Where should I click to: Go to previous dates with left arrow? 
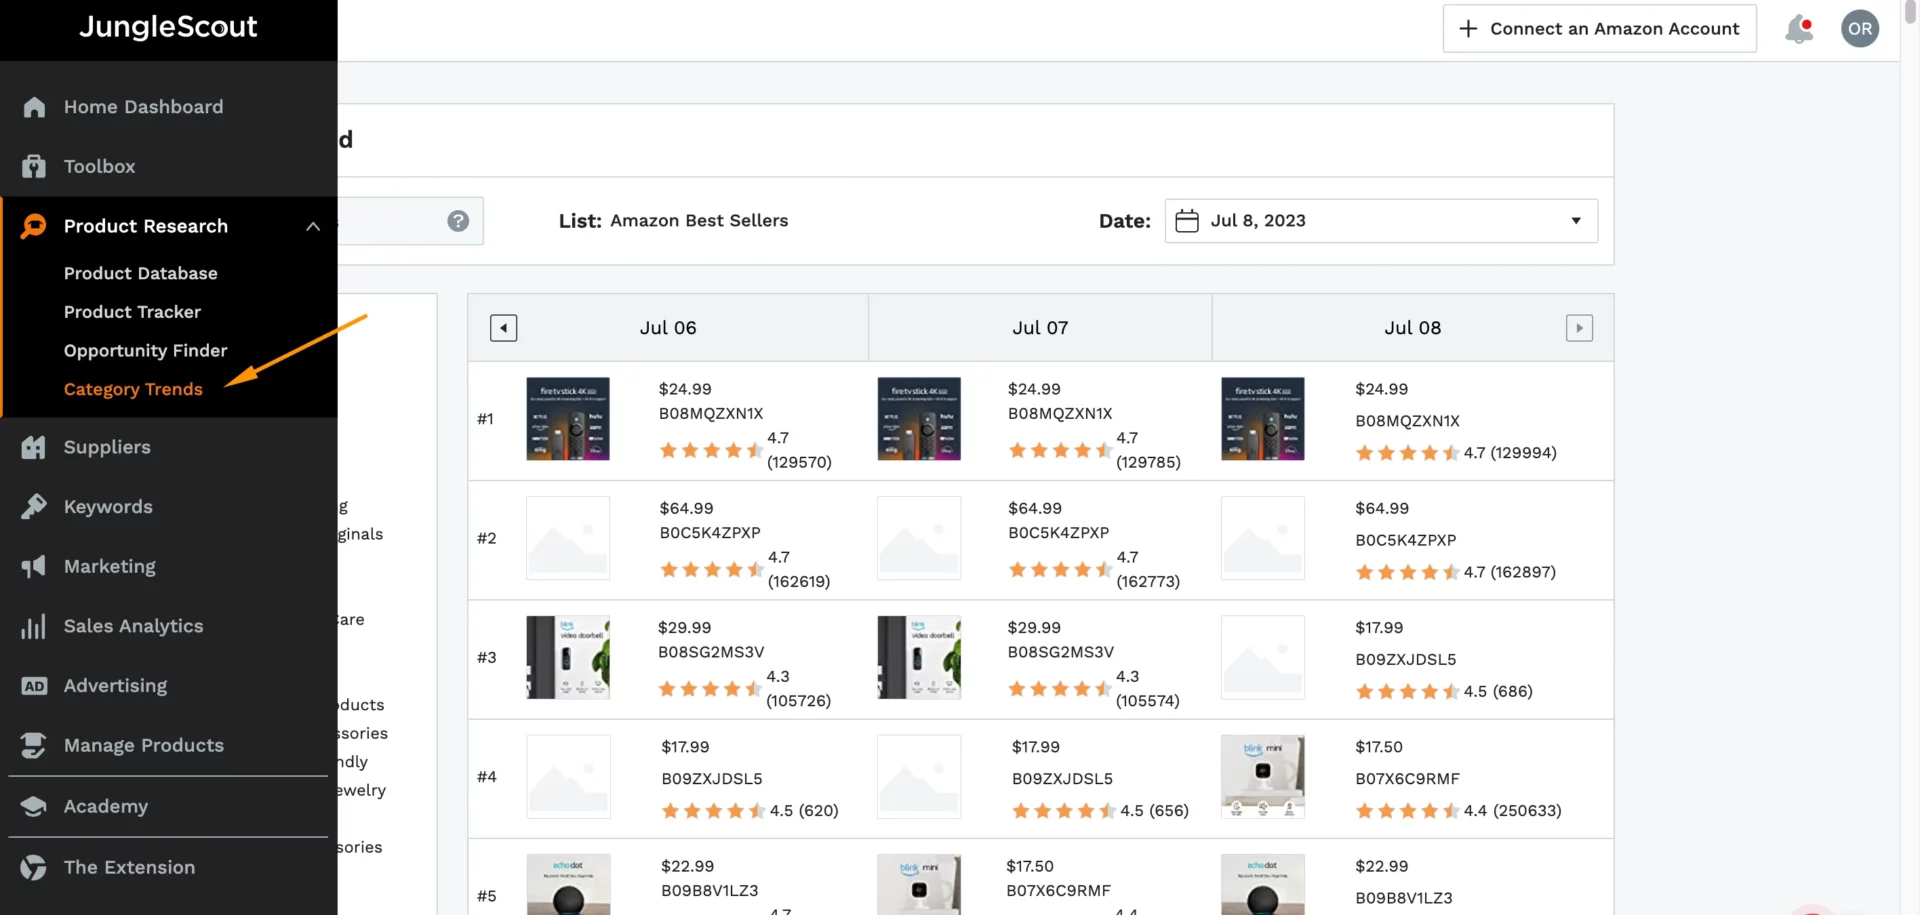(x=504, y=328)
